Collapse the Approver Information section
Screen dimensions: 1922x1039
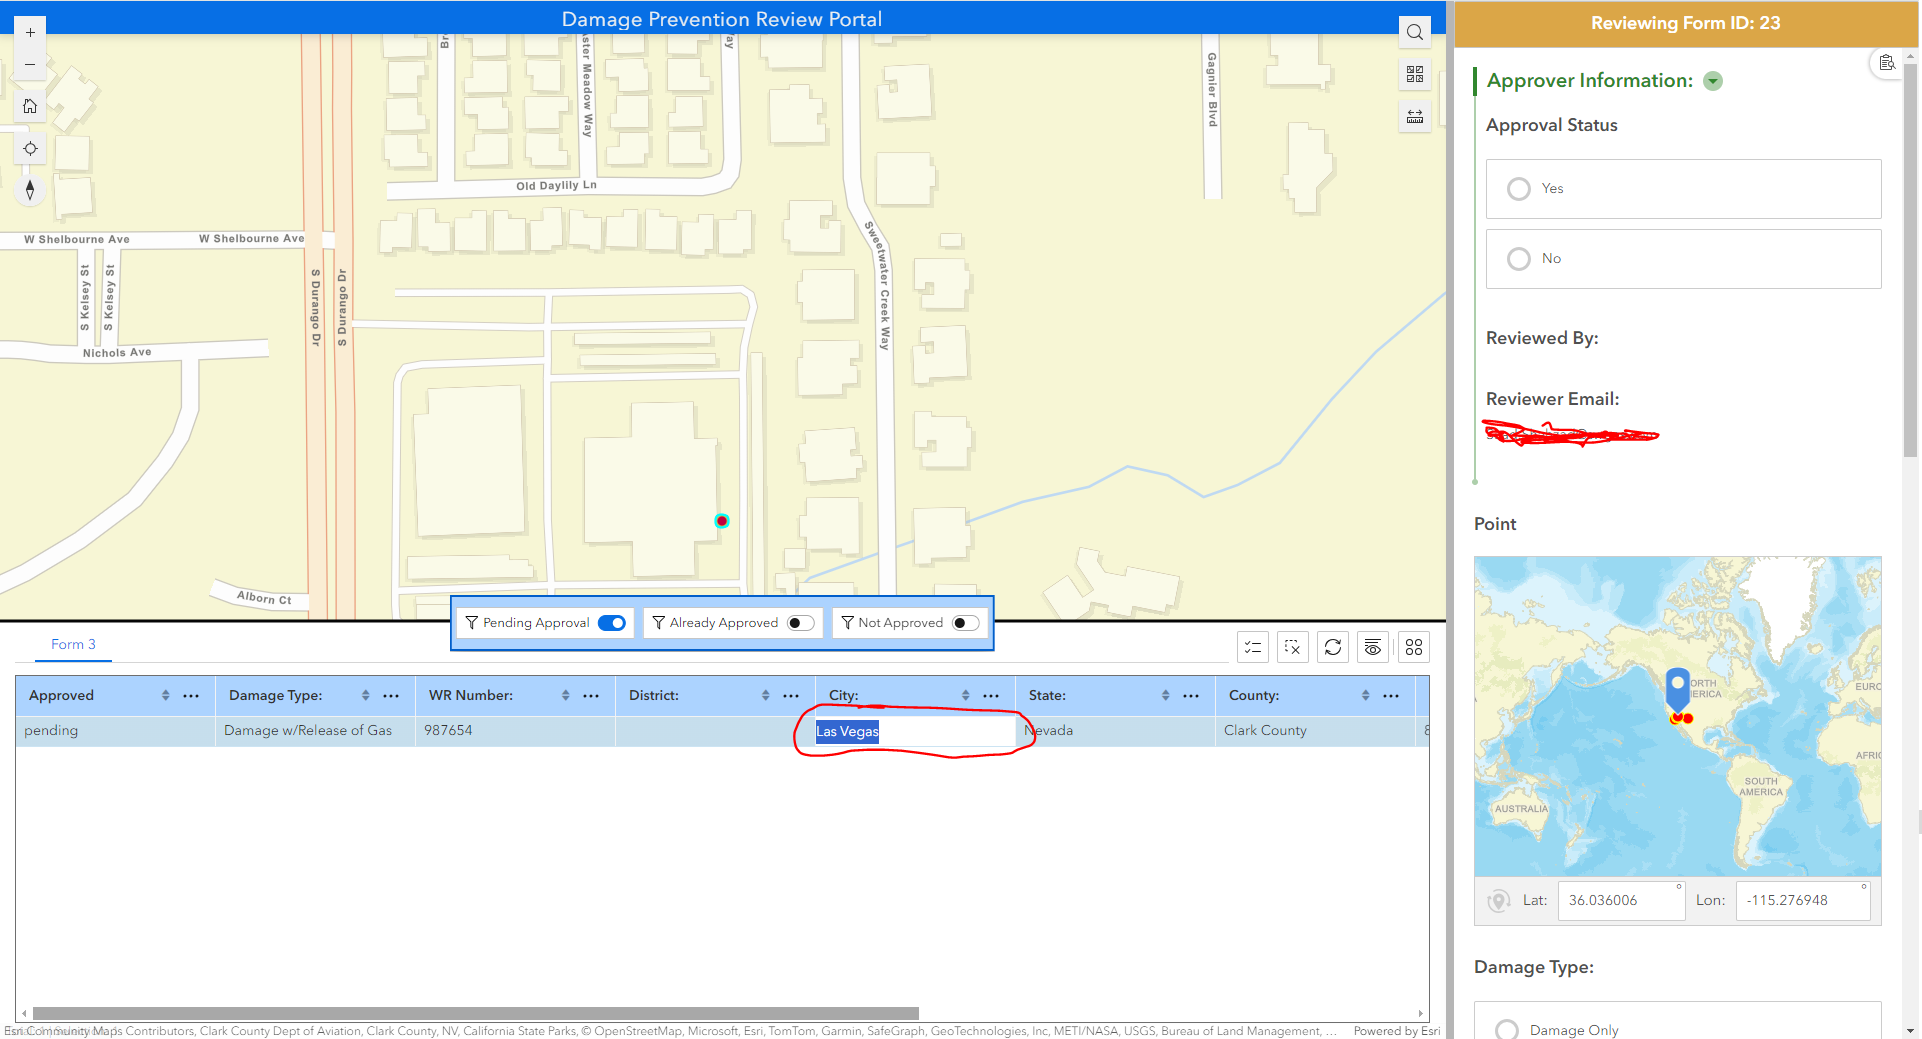point(1713,80)
